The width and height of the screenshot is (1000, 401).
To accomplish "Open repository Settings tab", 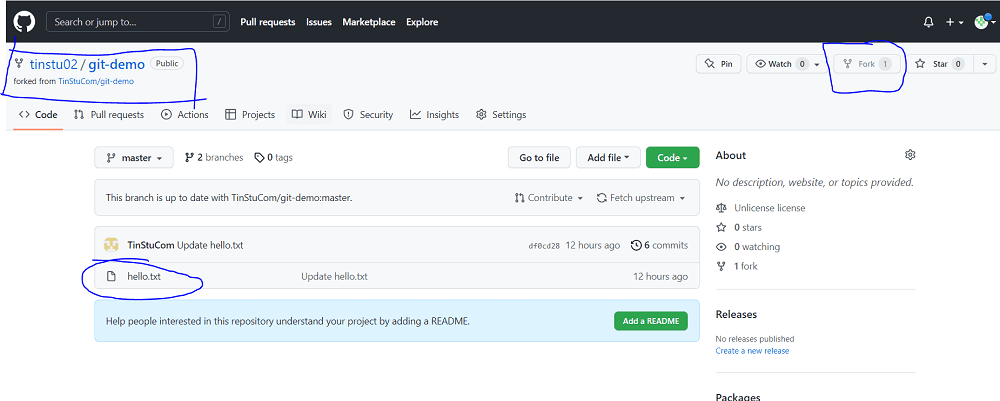I will (x=501, y=115).
